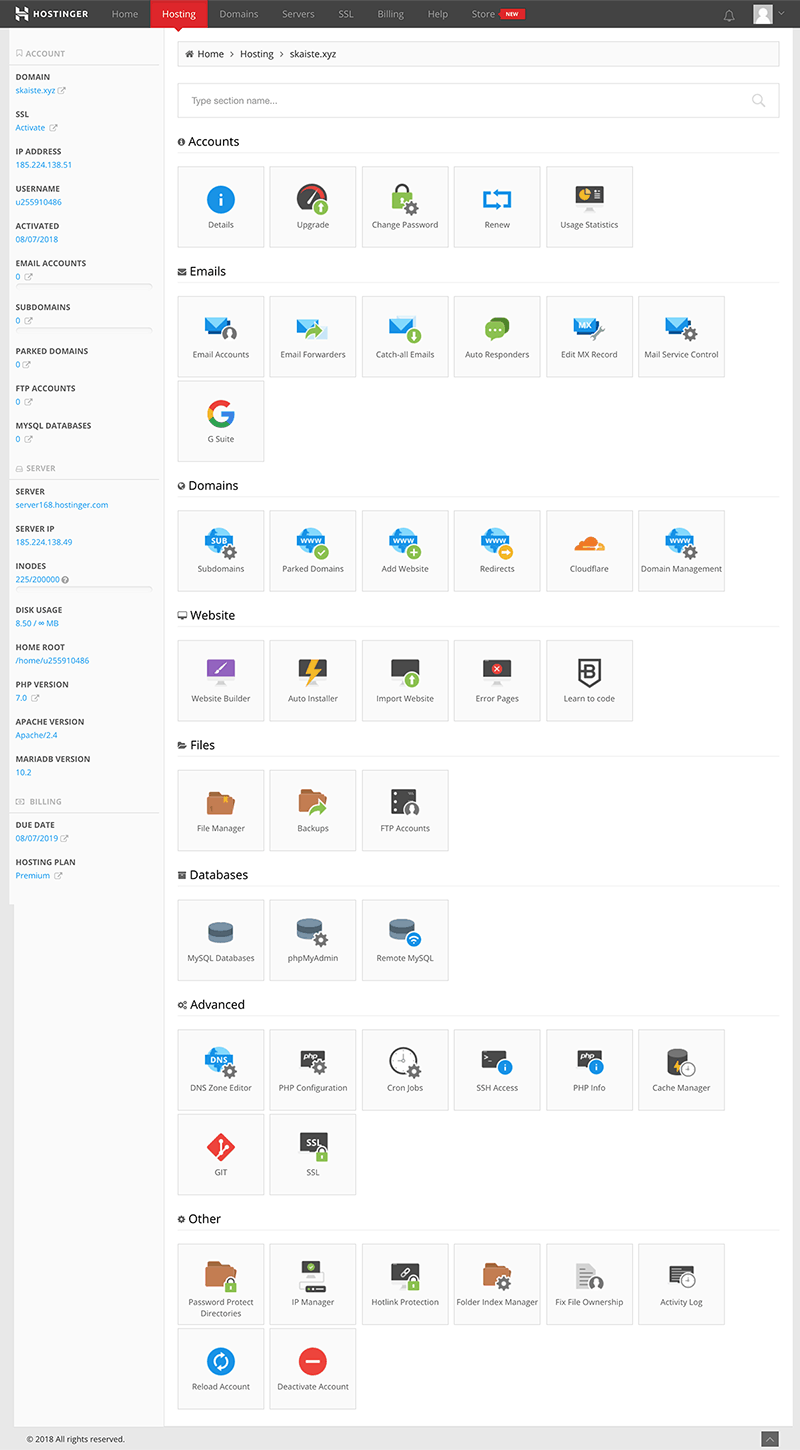800x1450 pixels.
Task: Select the Hosting menu tab
Action: (179, 14)
